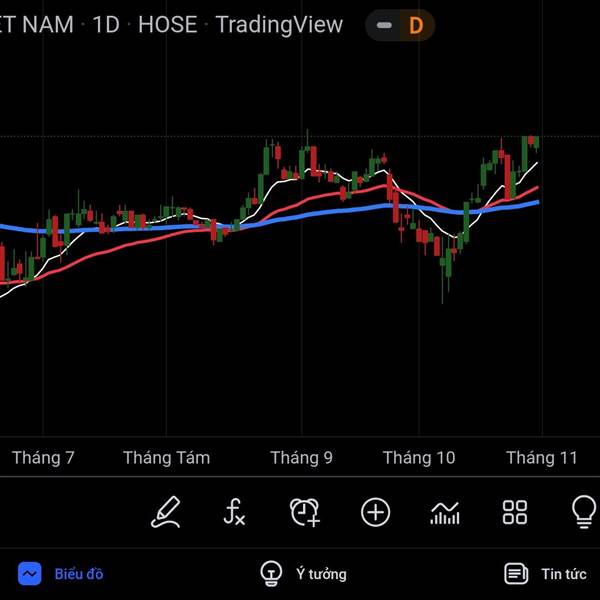Viewport: 600px width, 600px height.
Task: Tap the Tháng 10 axis label
Action: tap(419, 458)
